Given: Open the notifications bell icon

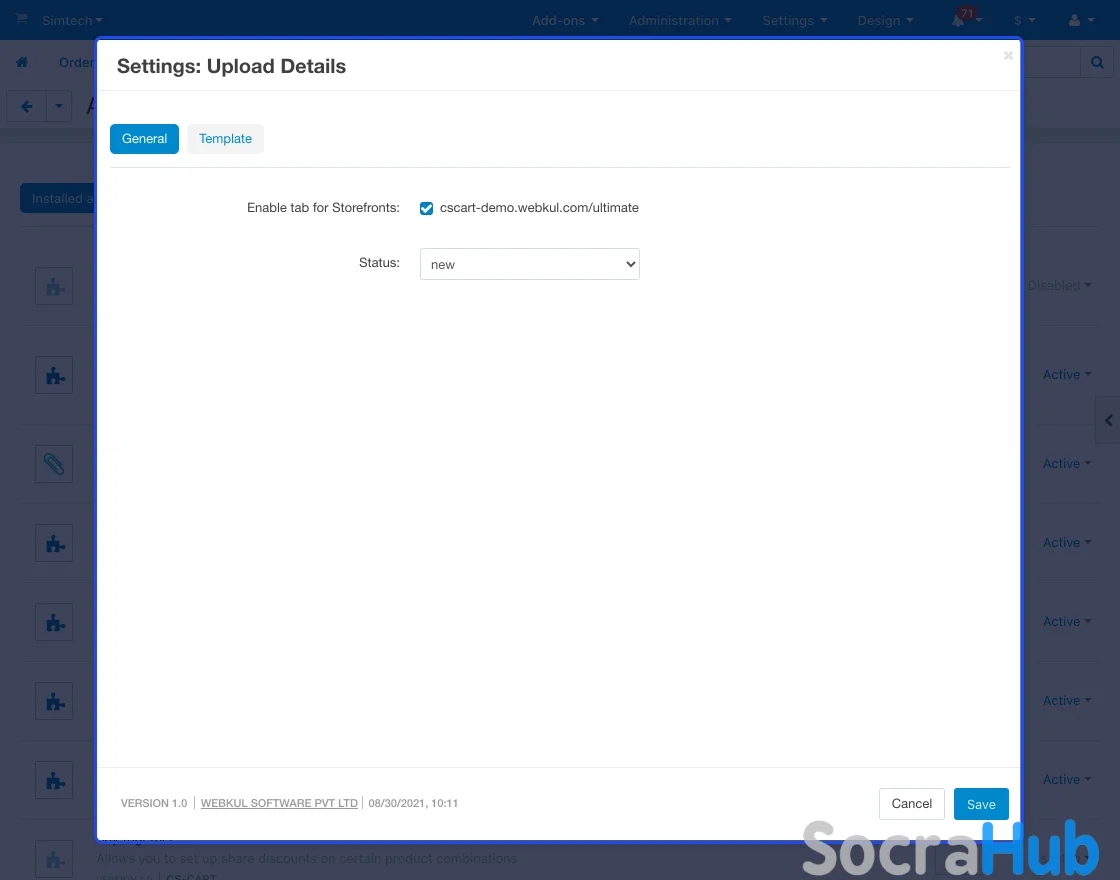Looking at the screenshot, I should click(x=960, y=20).
